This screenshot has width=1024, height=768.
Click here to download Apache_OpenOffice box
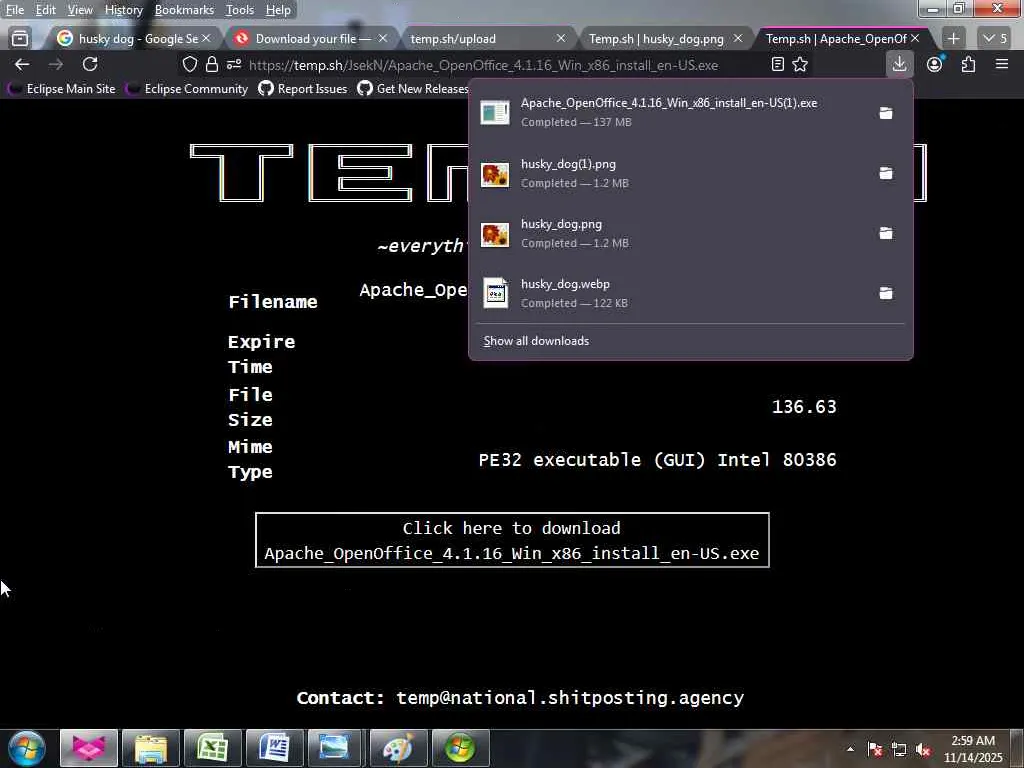tap(512, 540)
